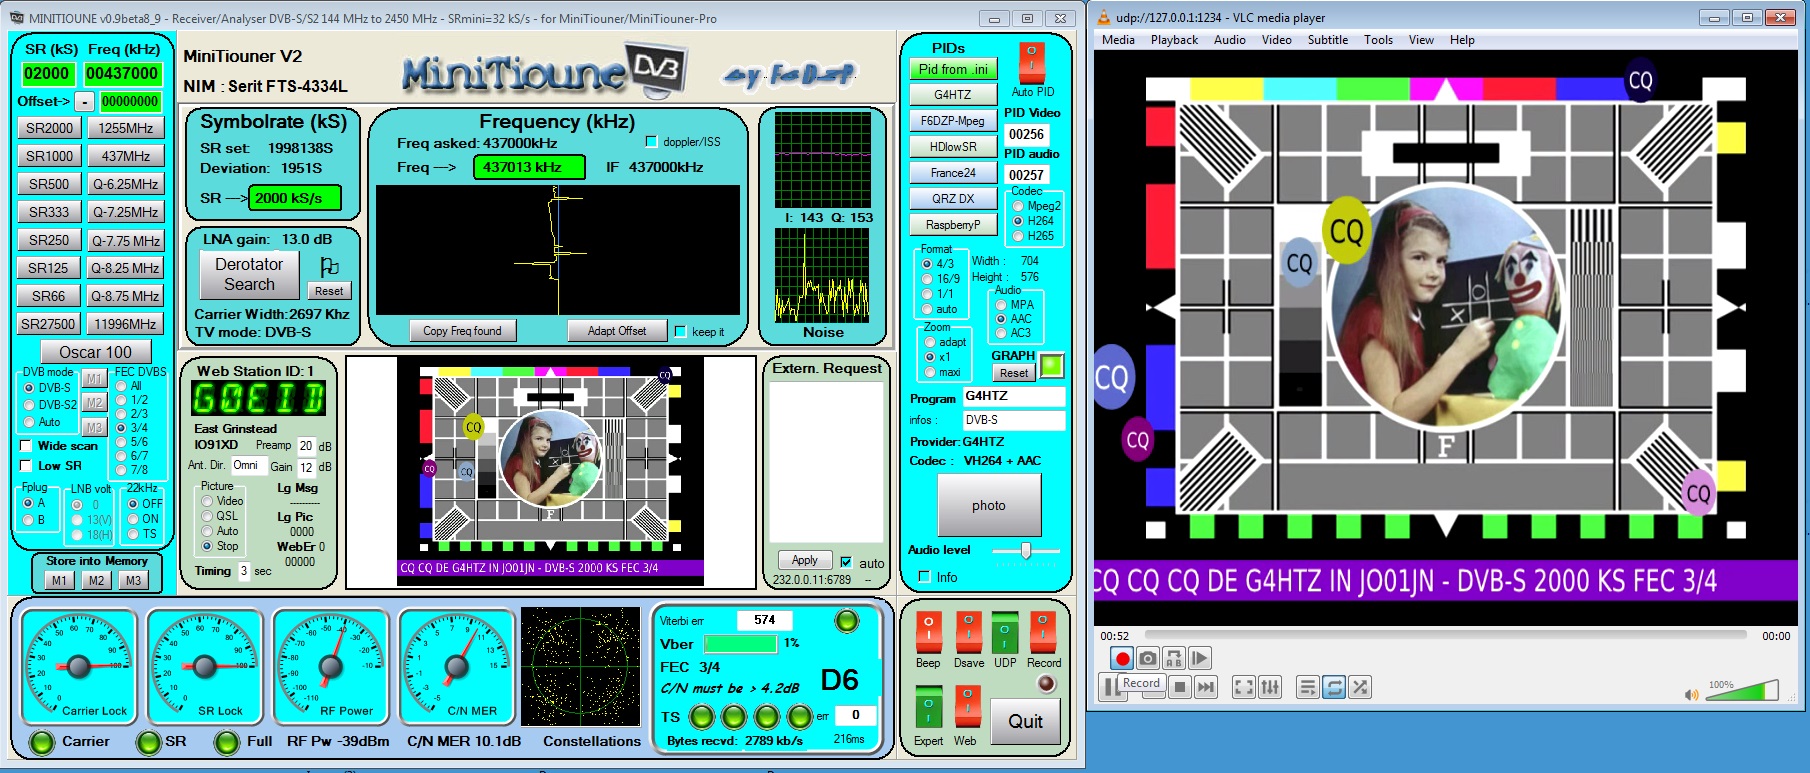Screen dimensions: 1810x773
Task: Select the 1255MHz frequency preset
Action: (126, 128)
